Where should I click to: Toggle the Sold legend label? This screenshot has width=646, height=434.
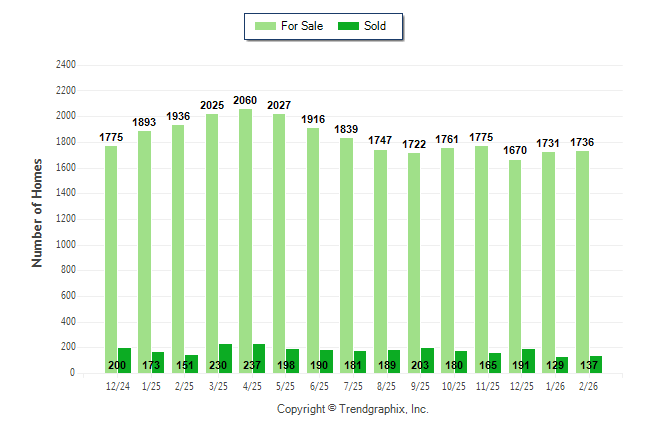click(376, 25)
